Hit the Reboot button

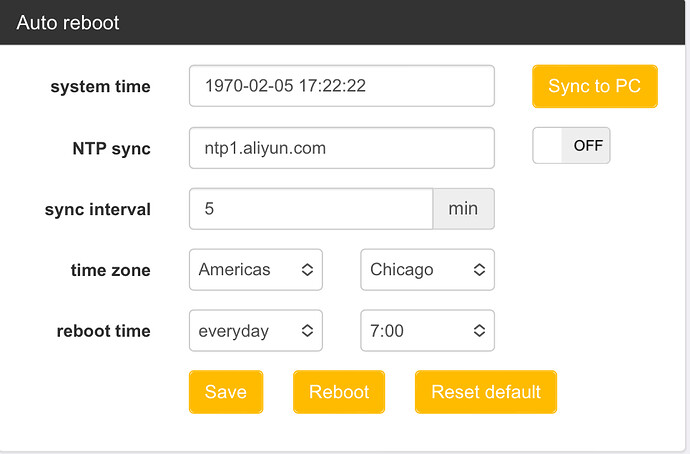339,392
